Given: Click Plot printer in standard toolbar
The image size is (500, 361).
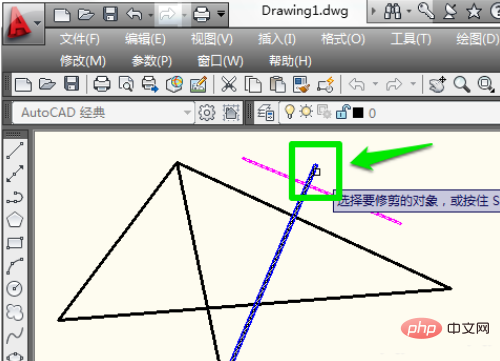Looking at the screenshot, I should click(x=102, y=84).
